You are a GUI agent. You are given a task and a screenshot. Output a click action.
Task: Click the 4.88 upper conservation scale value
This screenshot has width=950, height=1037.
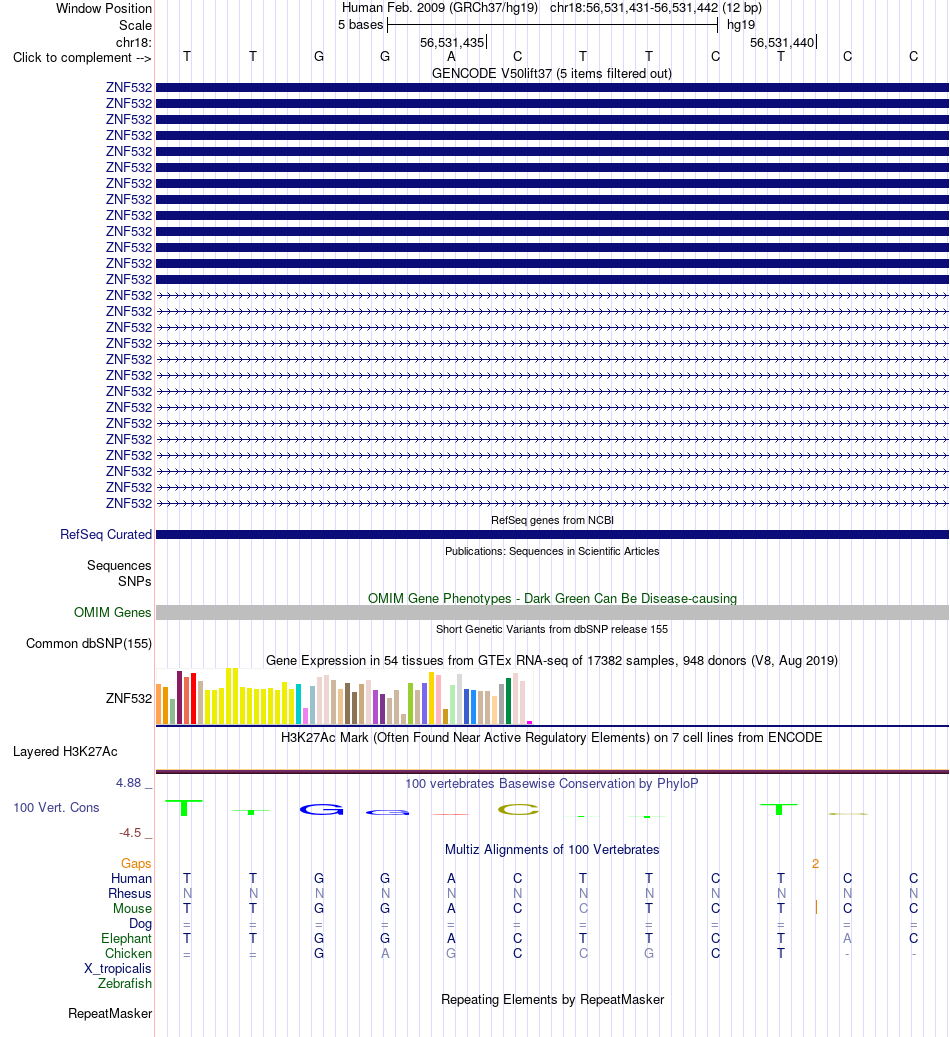click(128, 783)
